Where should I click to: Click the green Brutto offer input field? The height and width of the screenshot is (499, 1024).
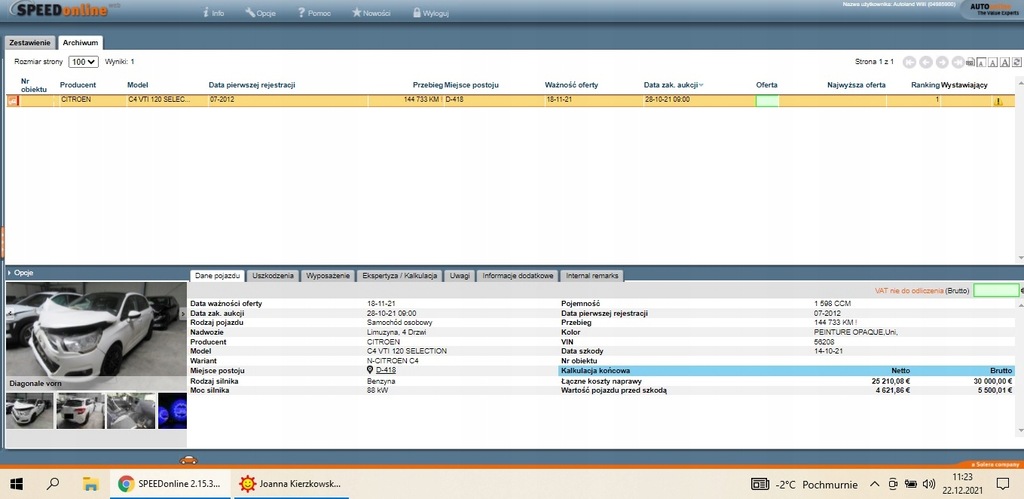pos(995,291)
